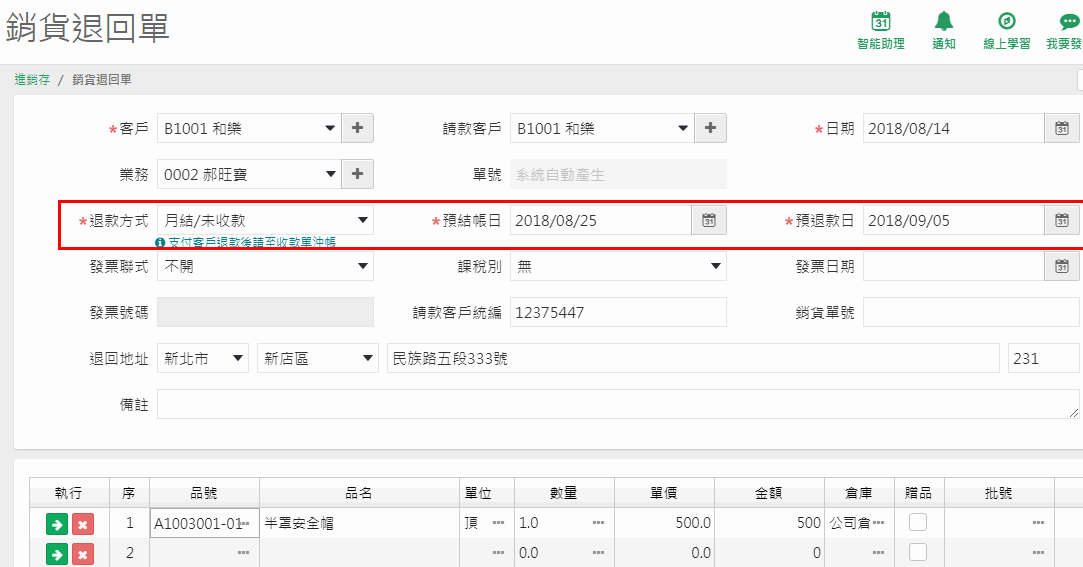The width and height of the screenshot is (1083, 567).
Task: Select city dropdown 新北市
Action: click(x=203, y=358)
